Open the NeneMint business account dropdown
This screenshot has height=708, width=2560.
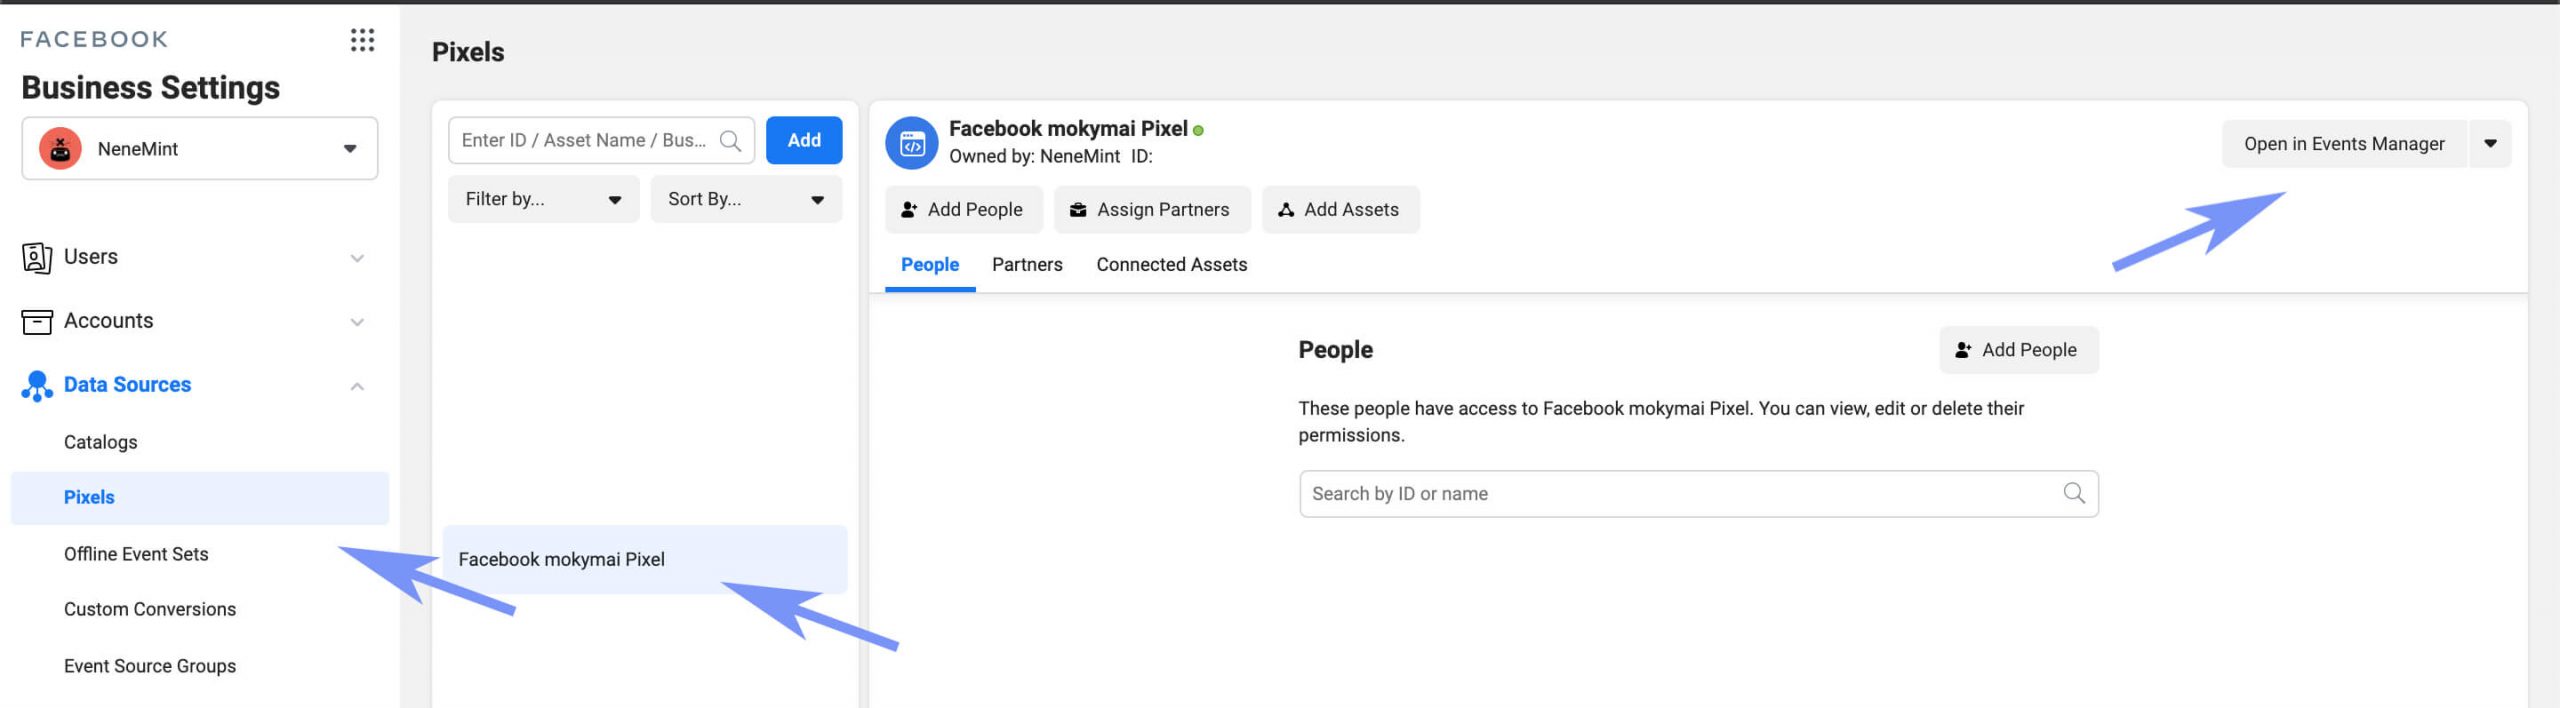coord(349,149)
